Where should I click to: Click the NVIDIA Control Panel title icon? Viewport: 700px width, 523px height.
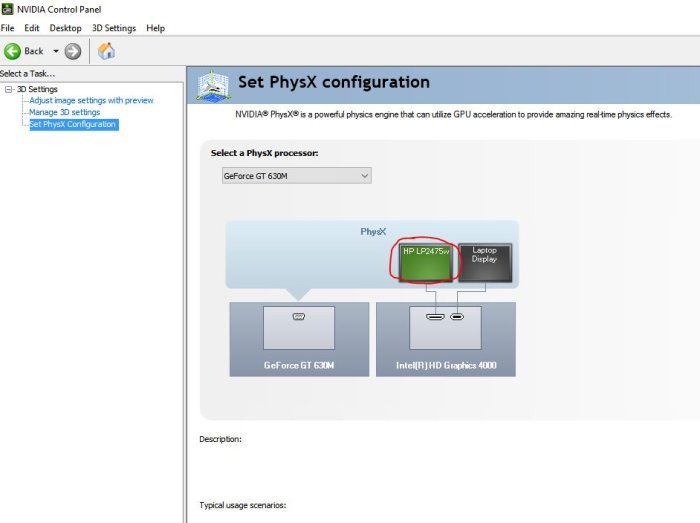(7, 9)
